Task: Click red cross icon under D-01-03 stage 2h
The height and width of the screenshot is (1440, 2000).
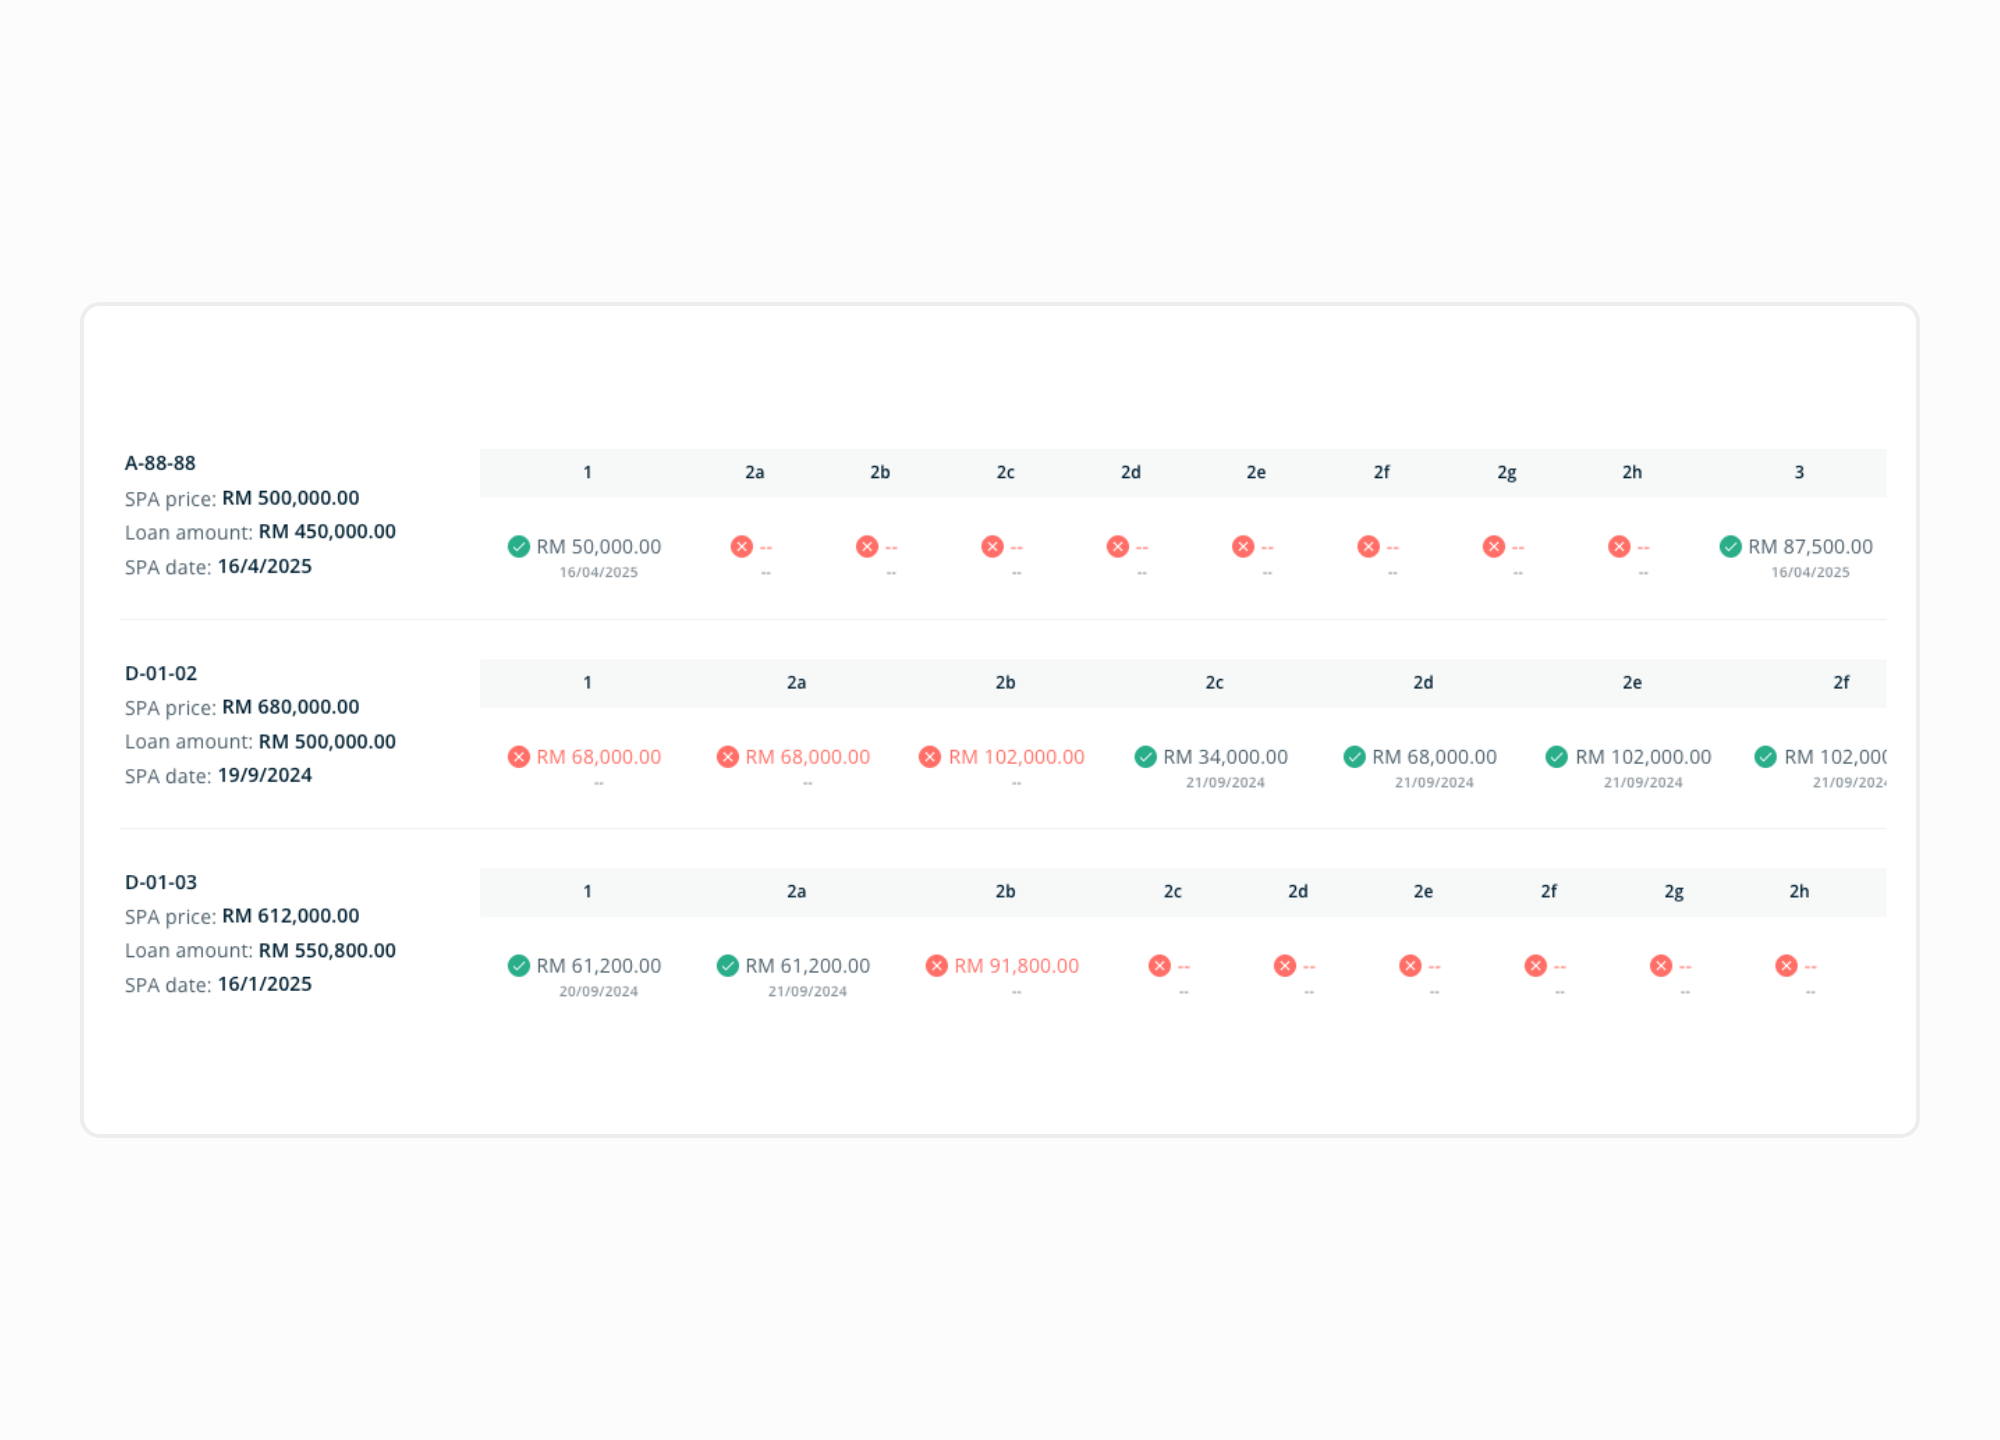Action: click(x=1786, y=966)
